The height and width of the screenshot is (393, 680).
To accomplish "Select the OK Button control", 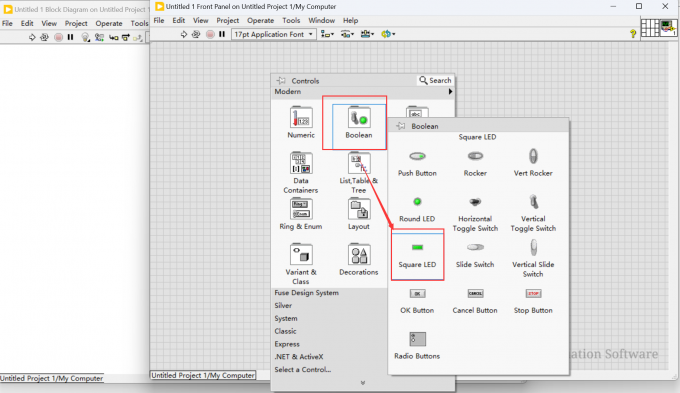I will click(x=417, y=301).
